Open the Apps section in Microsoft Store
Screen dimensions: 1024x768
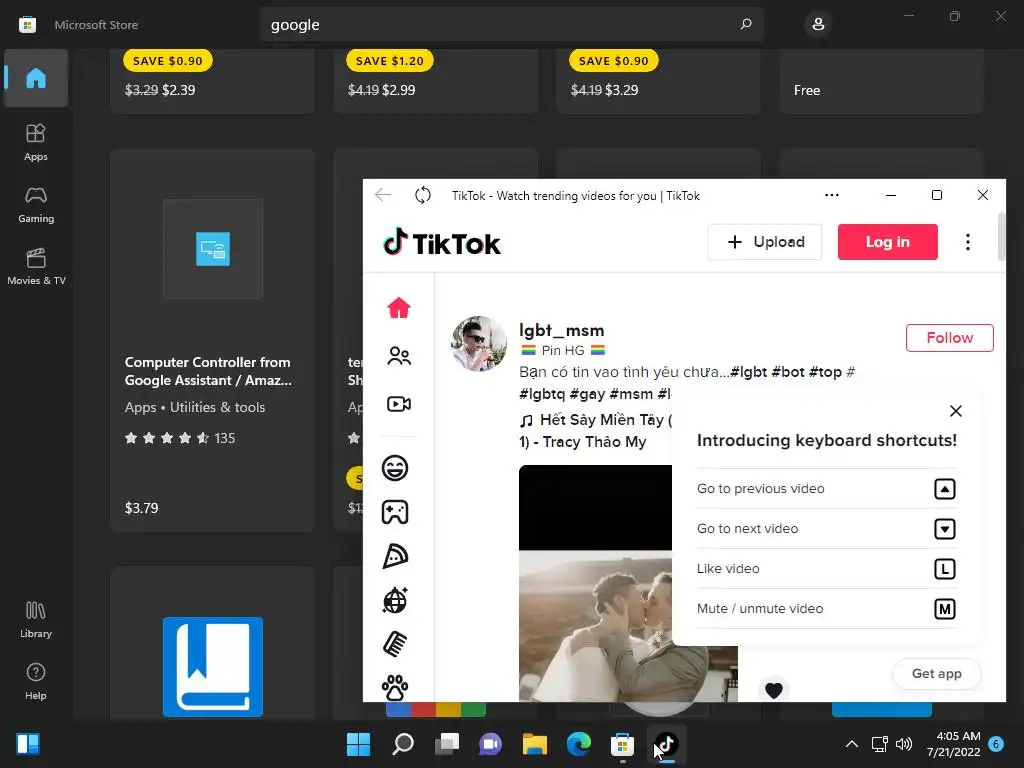[36, 142]
